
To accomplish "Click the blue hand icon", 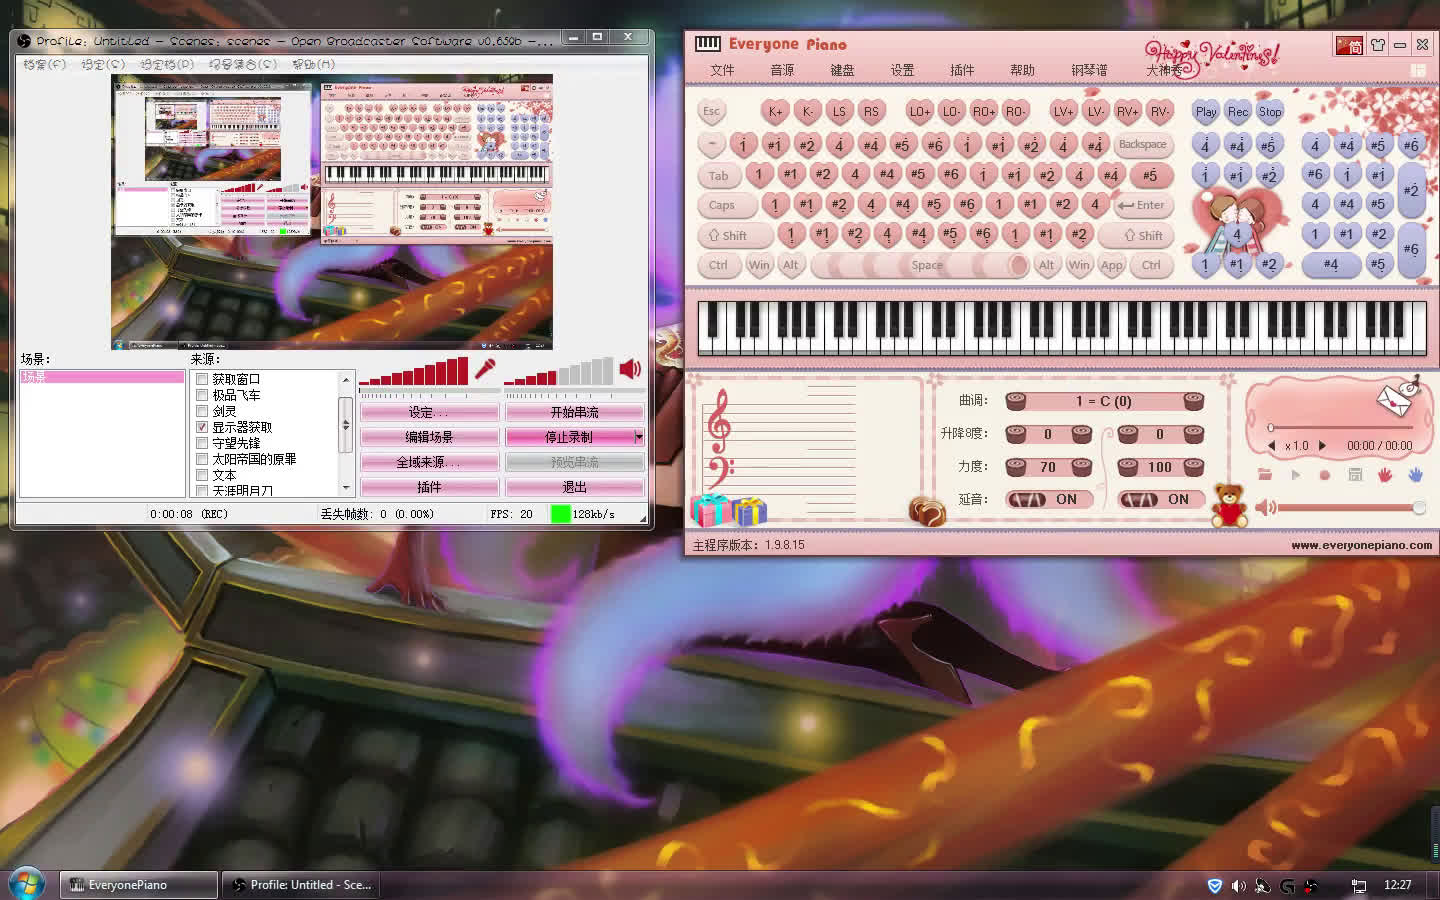I will click(1415, 475).
